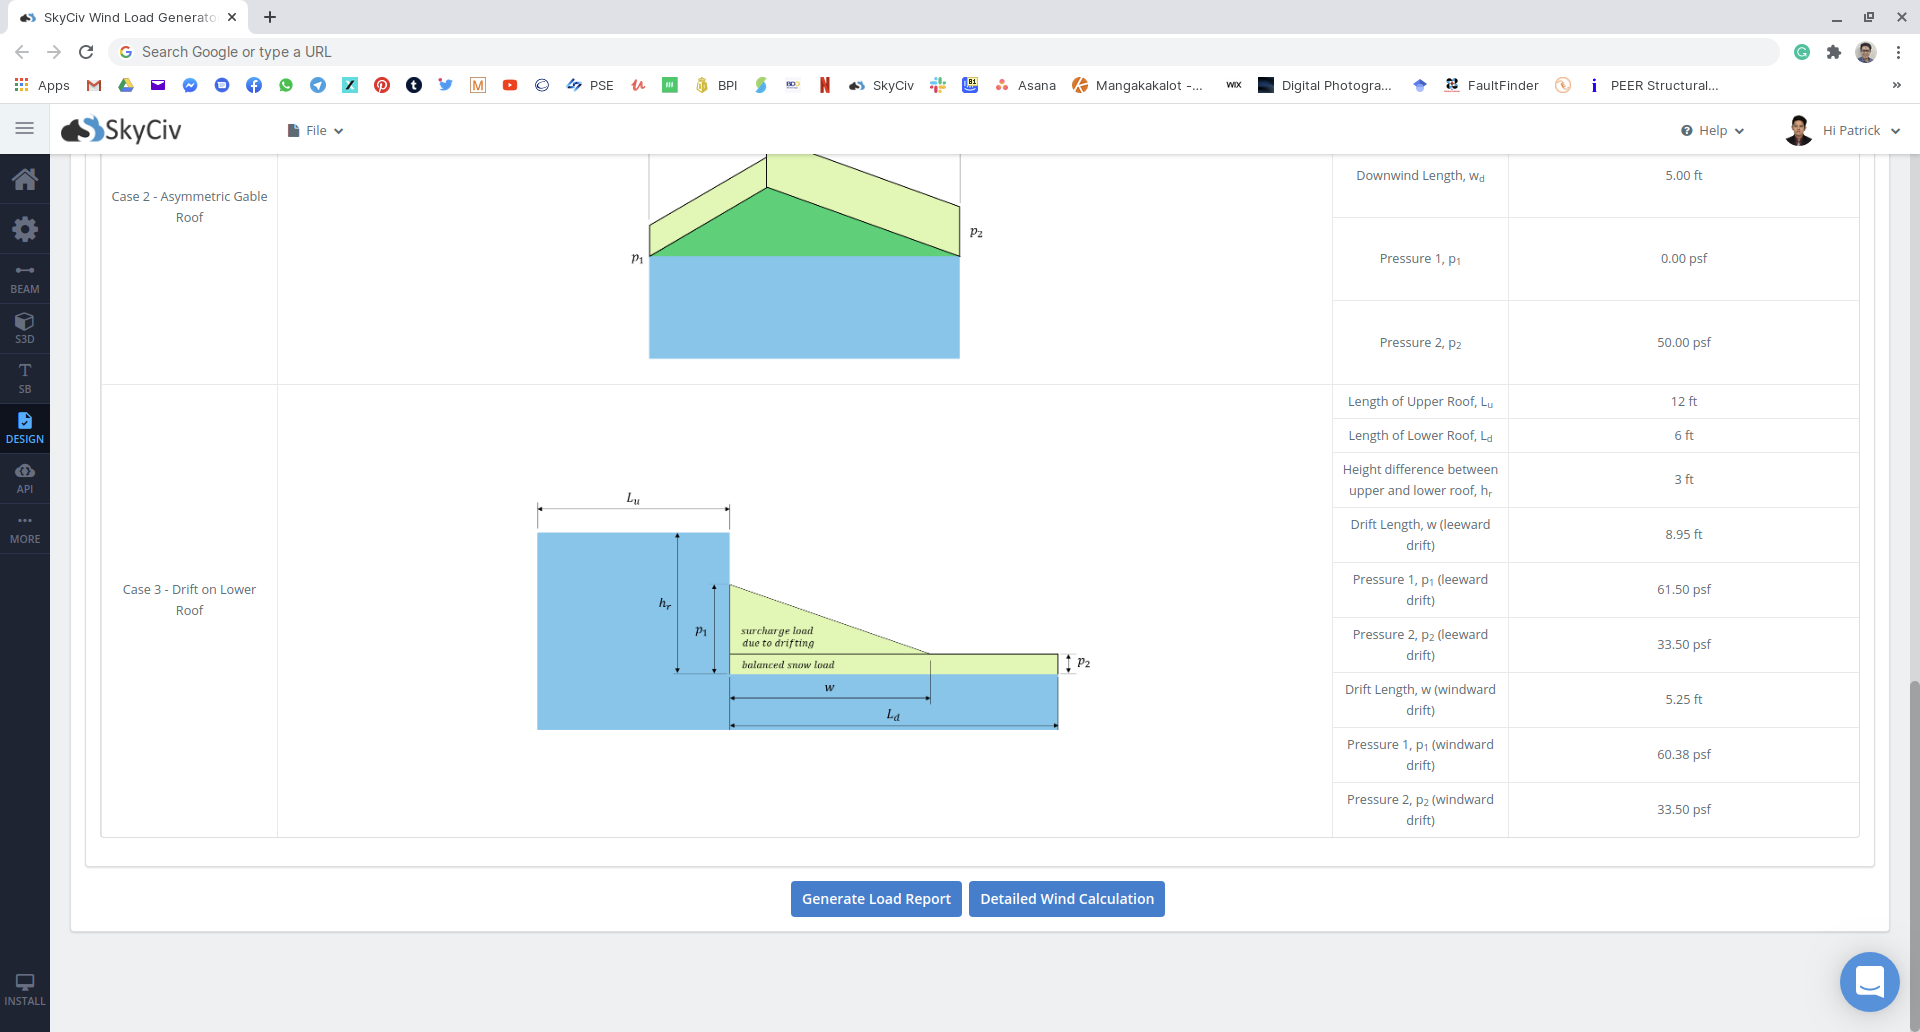Open the hamburger sidebar menu
Viewport: 1920px width, 1032px height.
pyautogui.click(x=25, y=129)
